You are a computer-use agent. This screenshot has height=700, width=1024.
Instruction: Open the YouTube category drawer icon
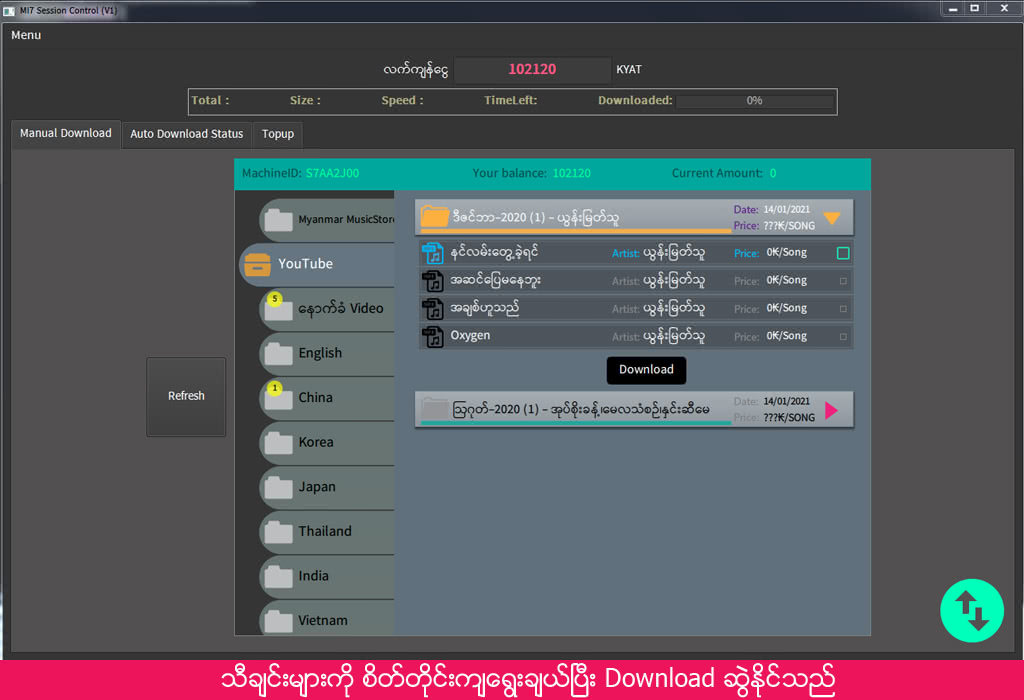258,264
